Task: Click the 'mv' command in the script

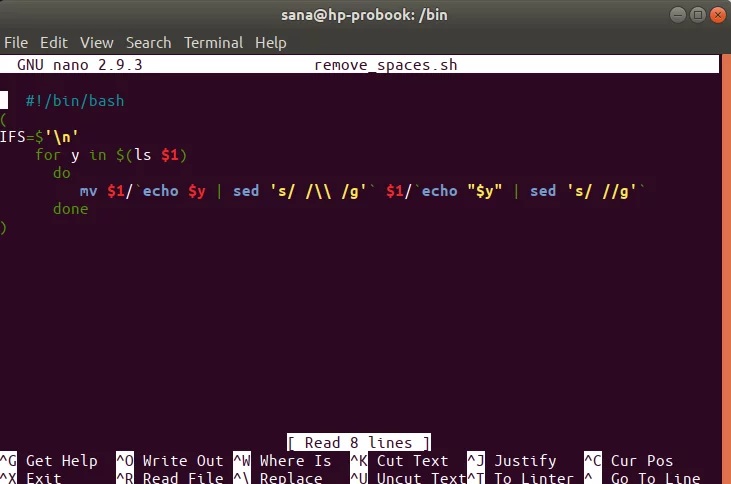Action: coord(89,191)
